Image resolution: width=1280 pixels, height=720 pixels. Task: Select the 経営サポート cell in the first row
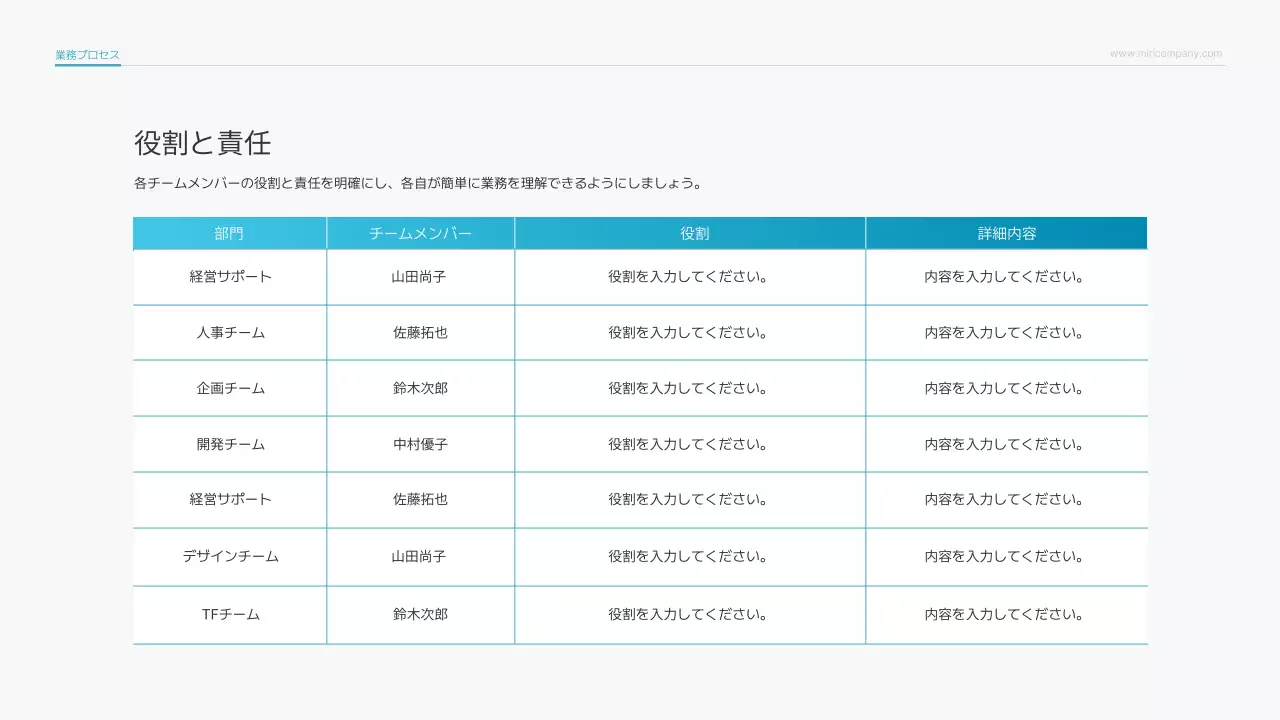pyautogui.click(x=229, y=277)
